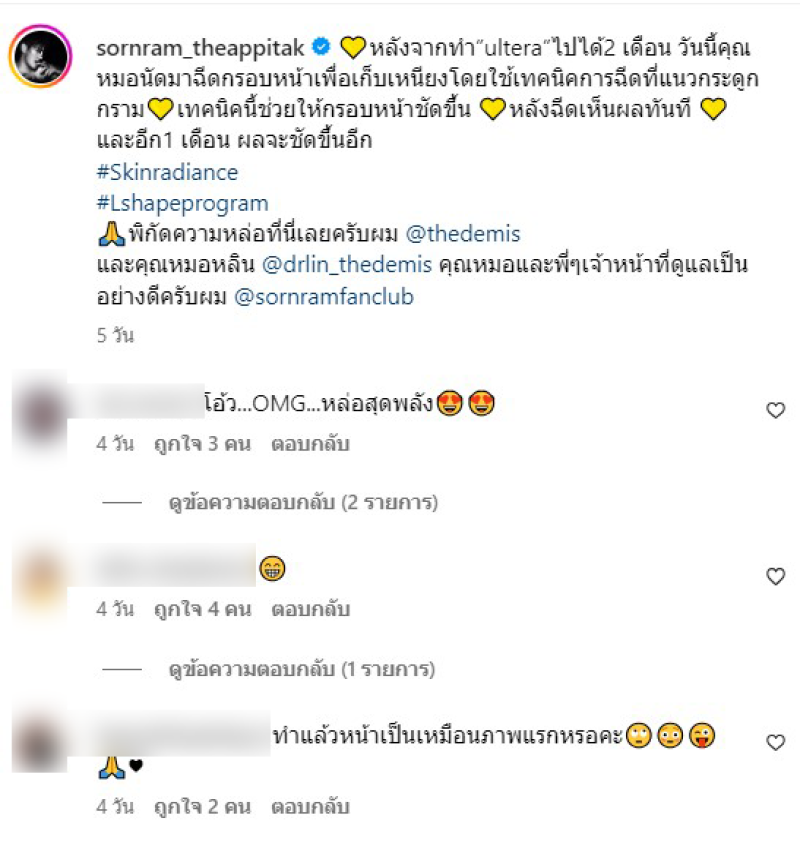
Task: View the 2 likes on last comment
Action: 202,807
